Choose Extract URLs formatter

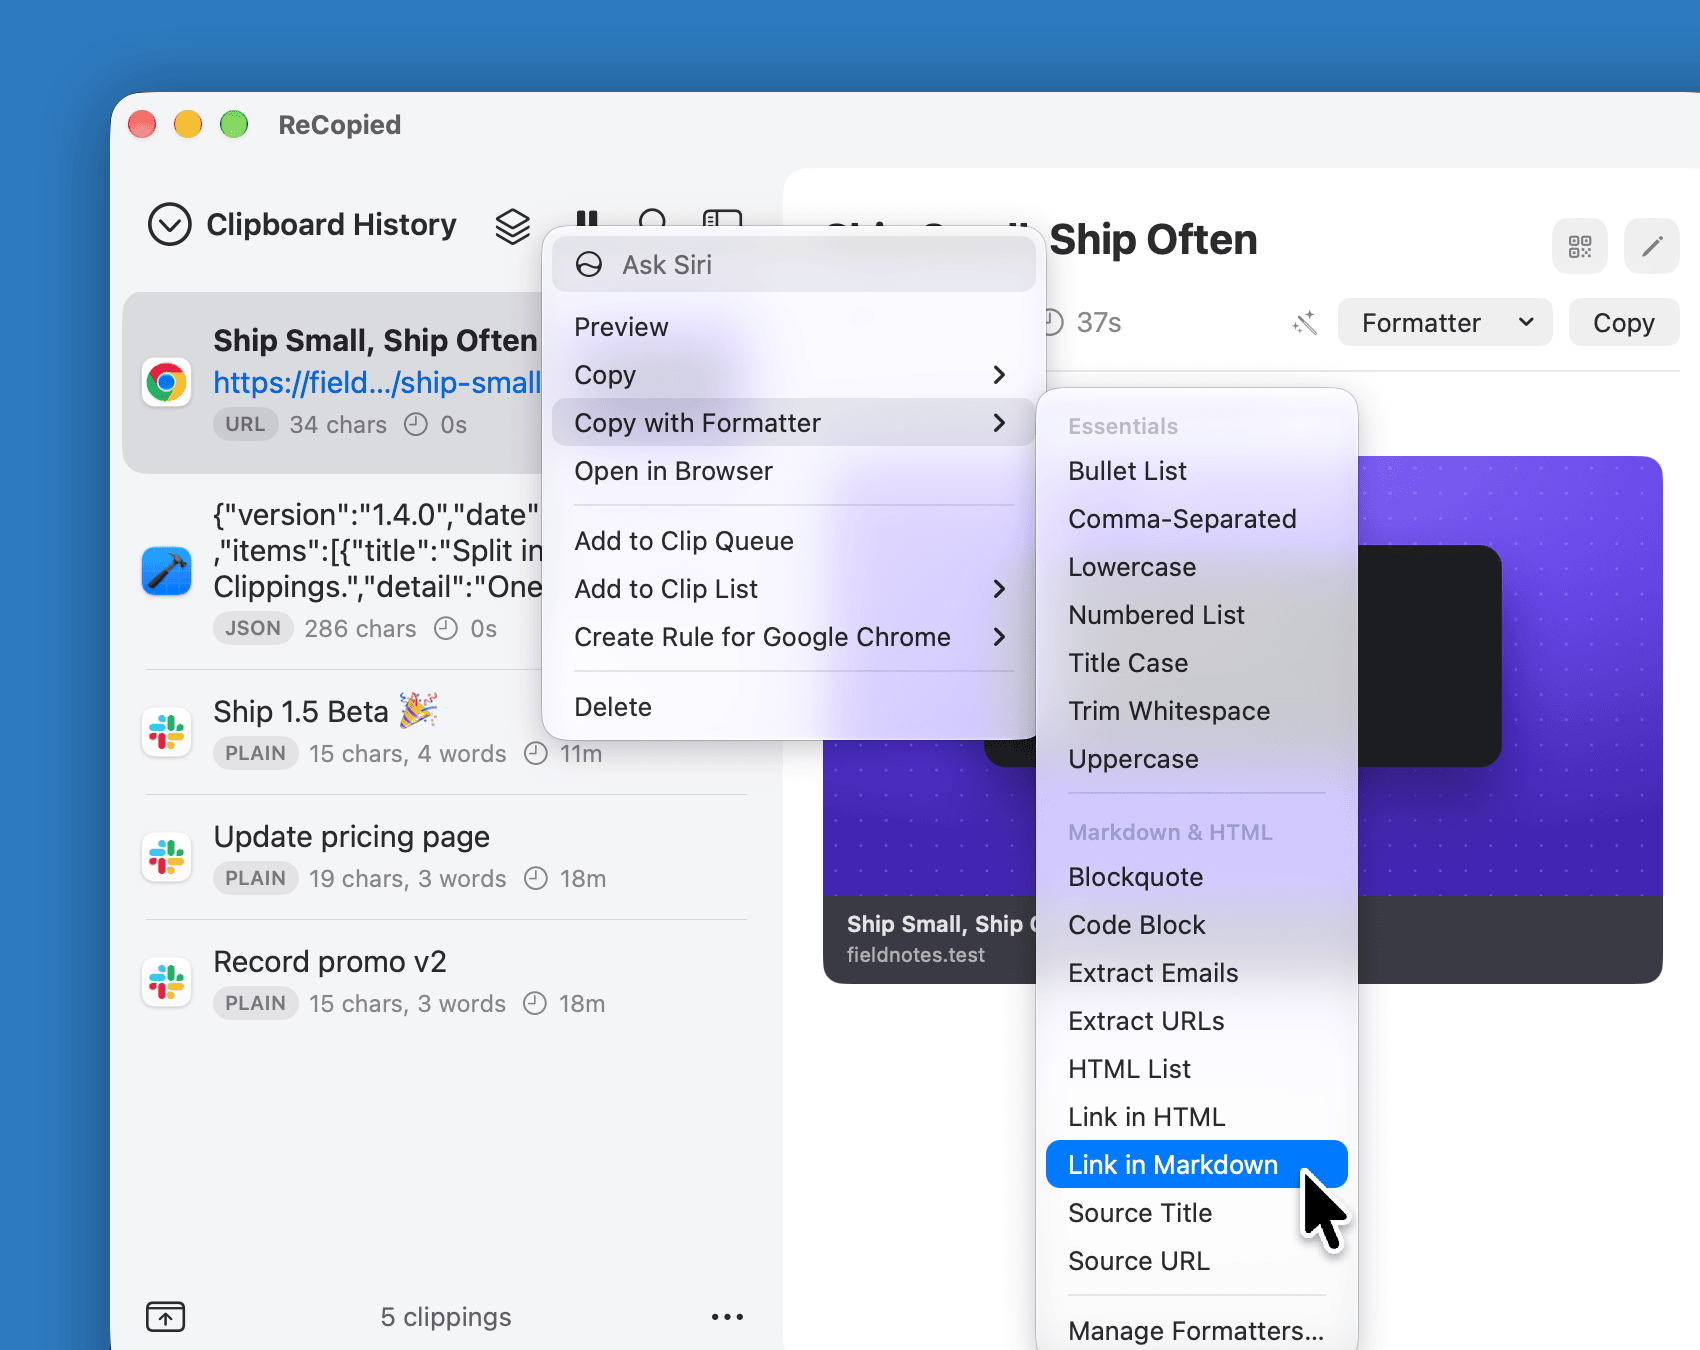(1197, 1021)
